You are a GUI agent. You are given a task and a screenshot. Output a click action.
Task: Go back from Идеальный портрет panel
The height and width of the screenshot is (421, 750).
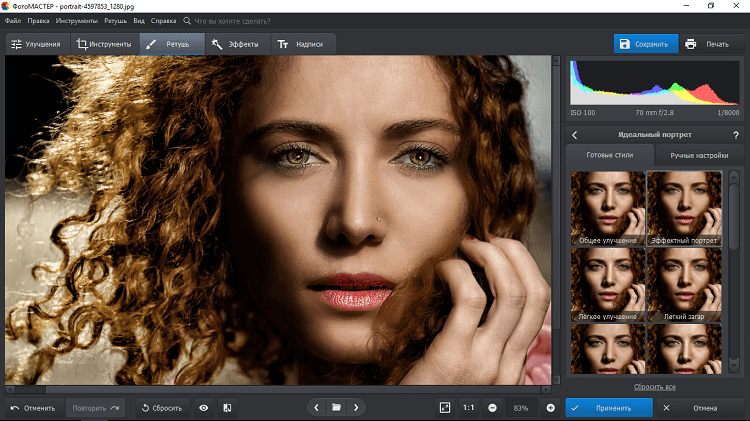pyautogui.click(x=574, y=135)
